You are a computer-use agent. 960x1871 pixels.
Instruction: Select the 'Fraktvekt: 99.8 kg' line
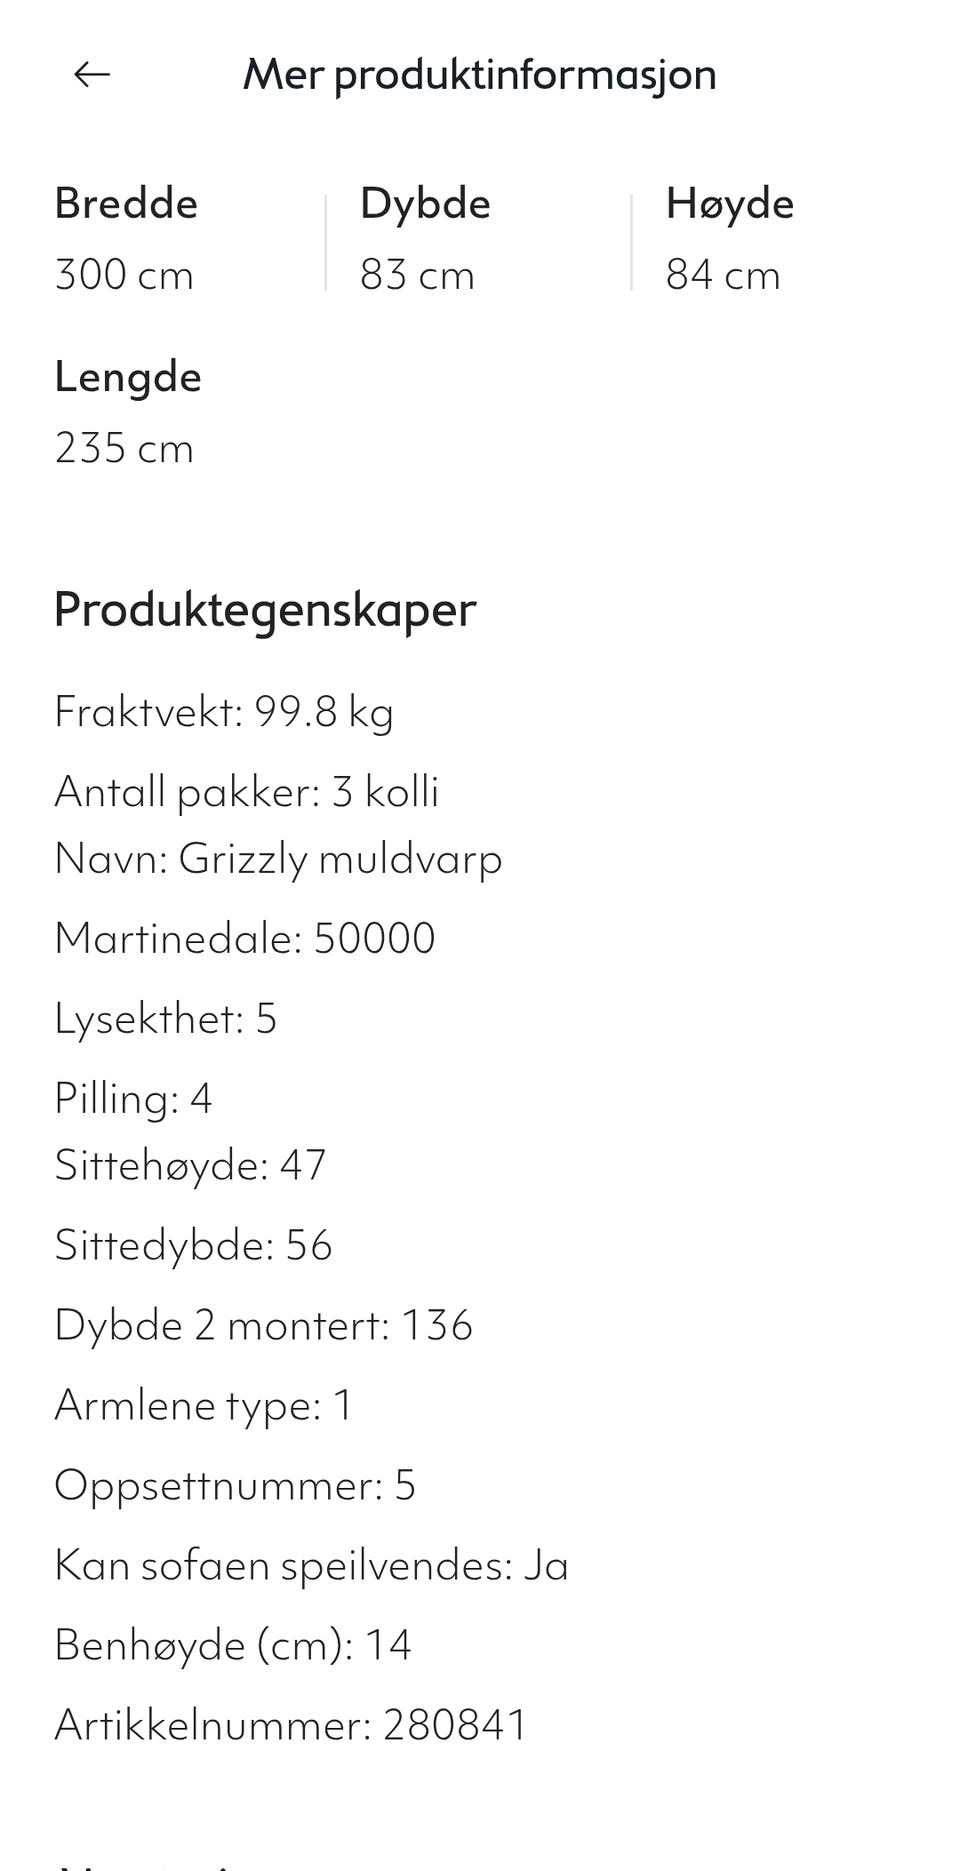pyautogui.click(x=224, y=712)
